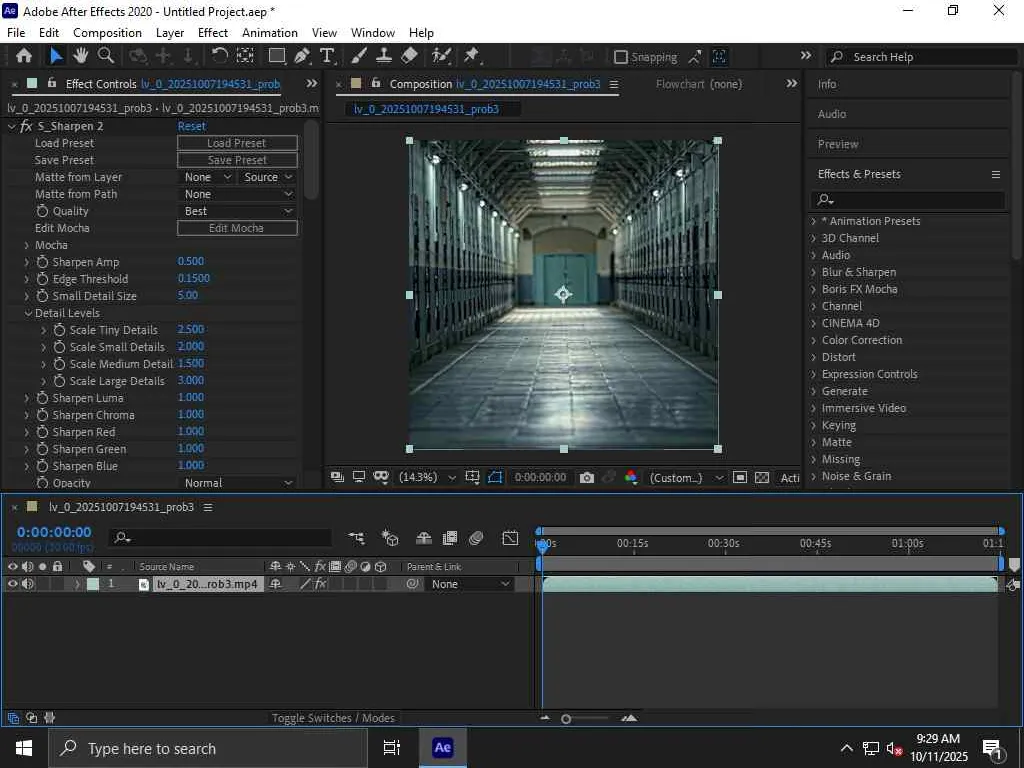
Task: Open the Graph Editor in timeline
Action: (x=510, y=538)
